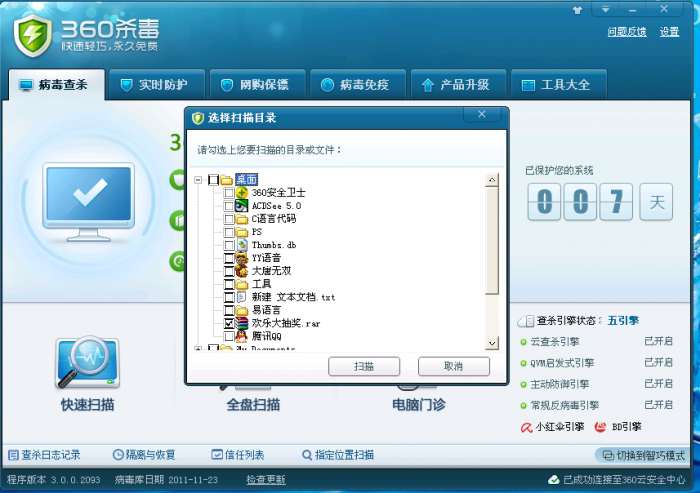Click the 工具 folder icon

[242, 284]
